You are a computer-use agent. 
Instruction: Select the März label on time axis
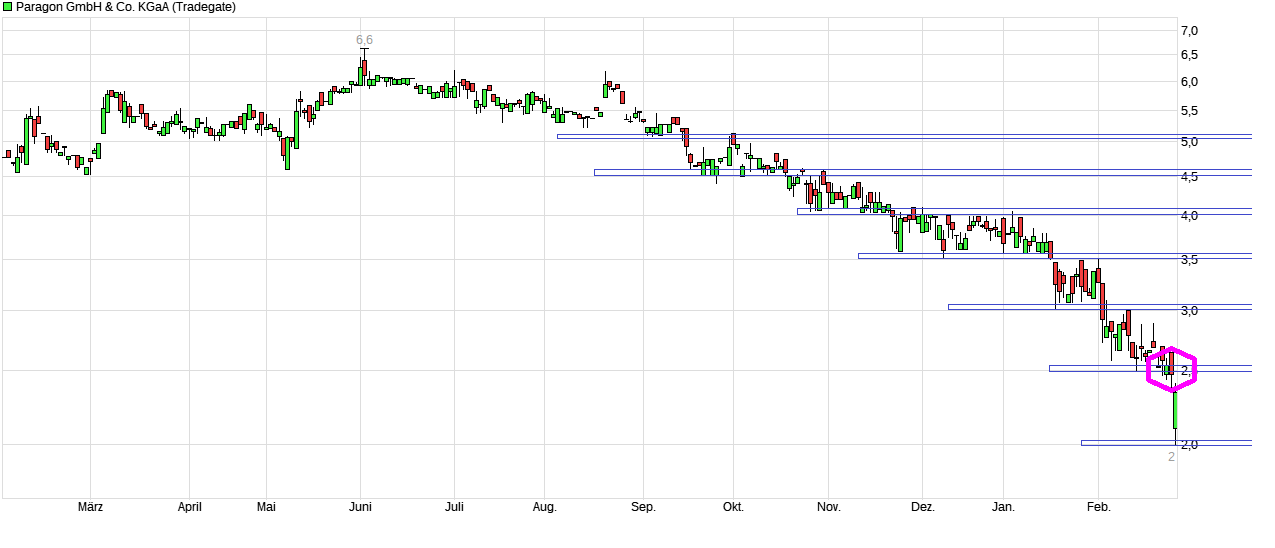[x=91, y=507]
